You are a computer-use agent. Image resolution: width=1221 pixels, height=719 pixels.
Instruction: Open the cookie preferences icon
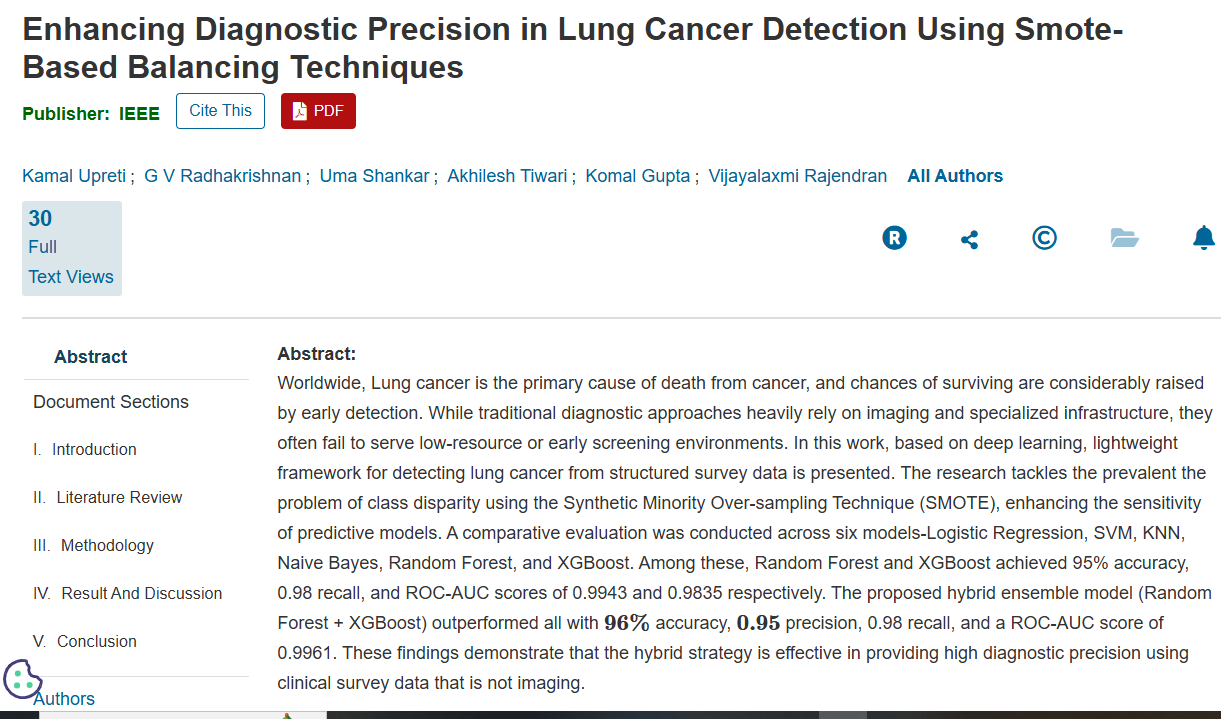[x=22, y=679]
